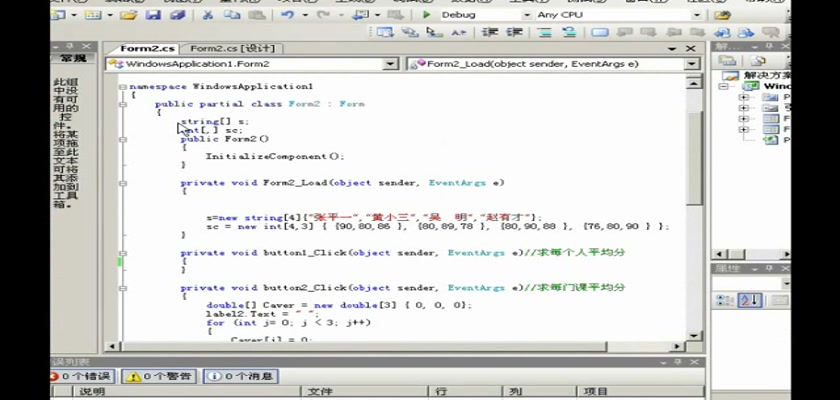Click the editor horizontal scroll right arrow
840x400 pixels.
(x=678, y=346)
